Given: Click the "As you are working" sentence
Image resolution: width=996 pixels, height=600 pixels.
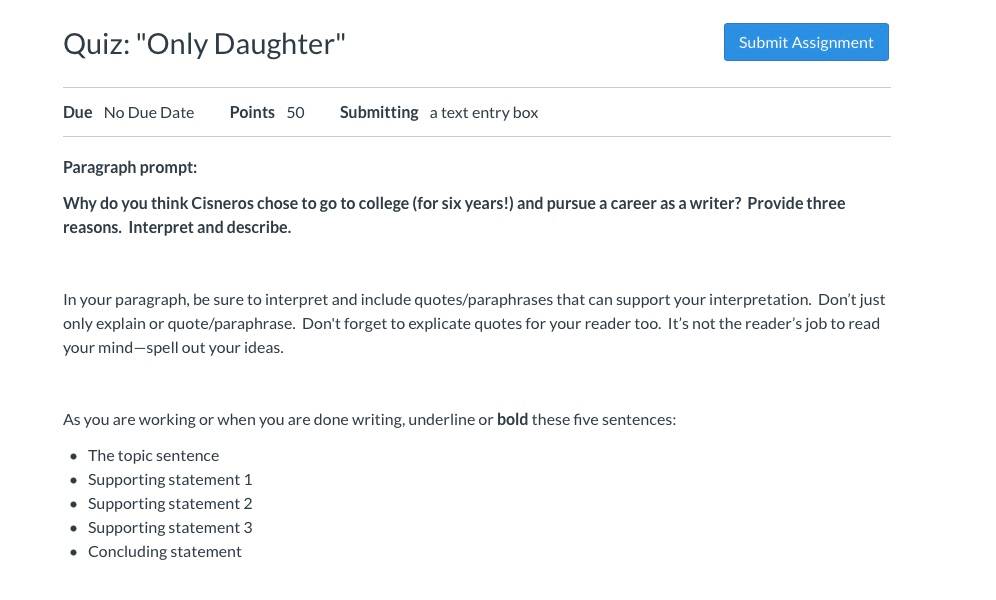Looking at the screenshot, I should pyautogui.click(x=369, y=419).
